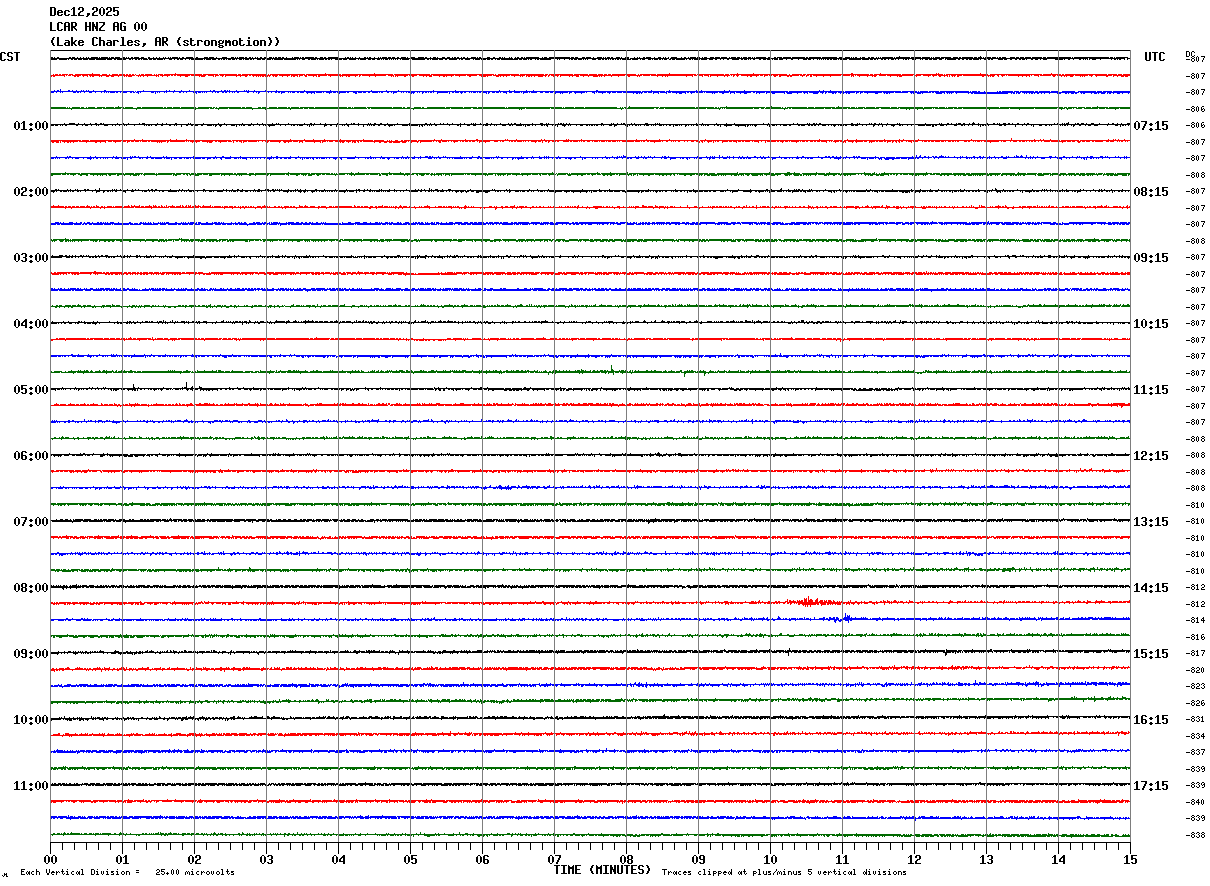The width and height of the screenshot is (1210, 886).
Task: Click the blue seismic spike near minute 11
Action: tap(842, 618)
